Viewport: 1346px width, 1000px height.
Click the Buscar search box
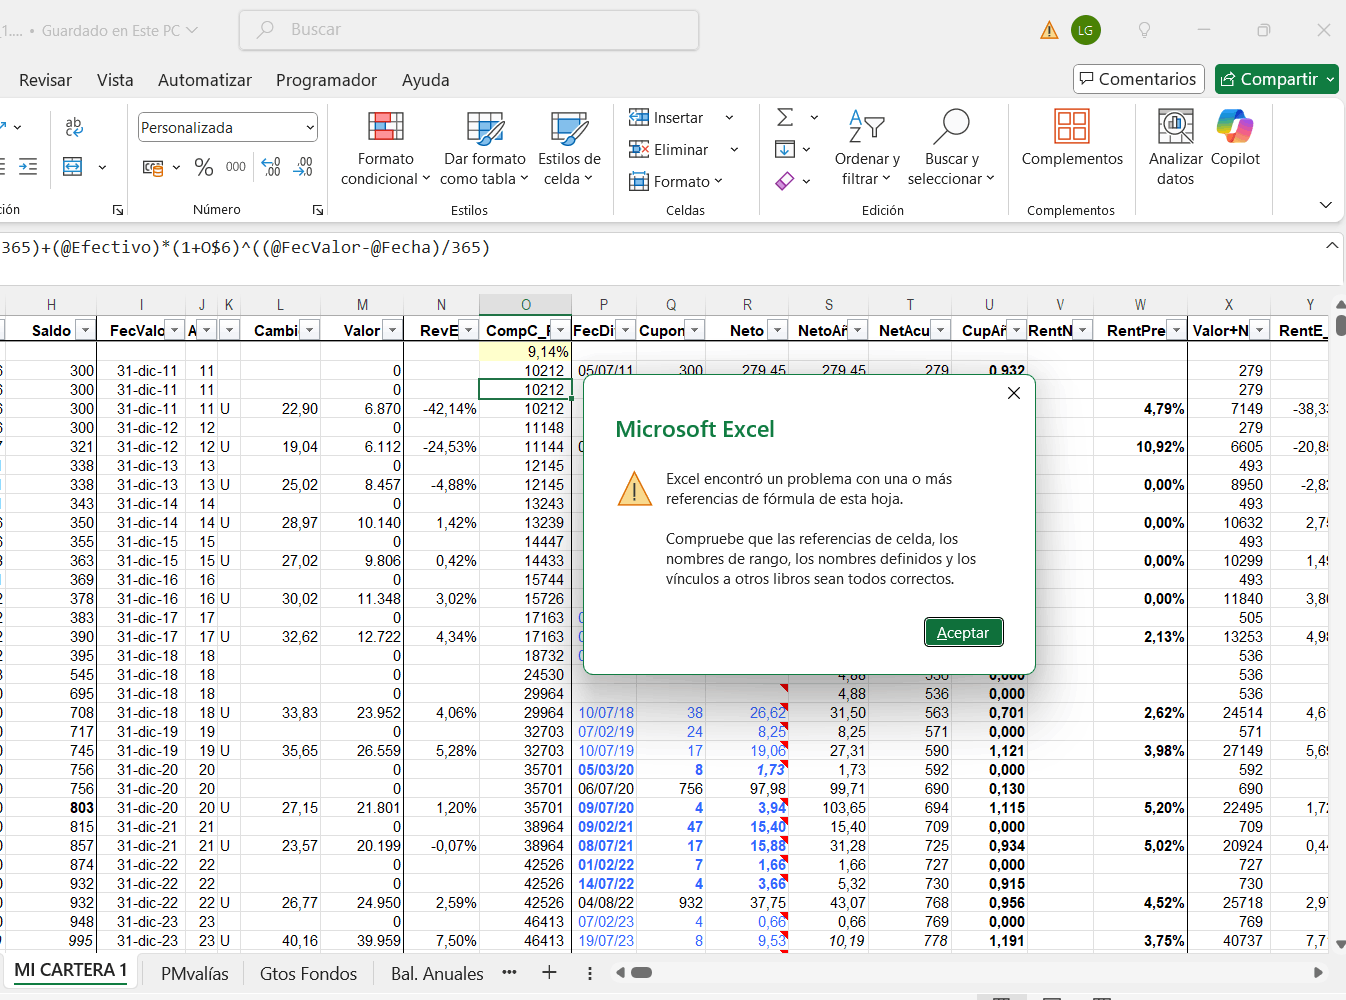(x=468, y=30)
